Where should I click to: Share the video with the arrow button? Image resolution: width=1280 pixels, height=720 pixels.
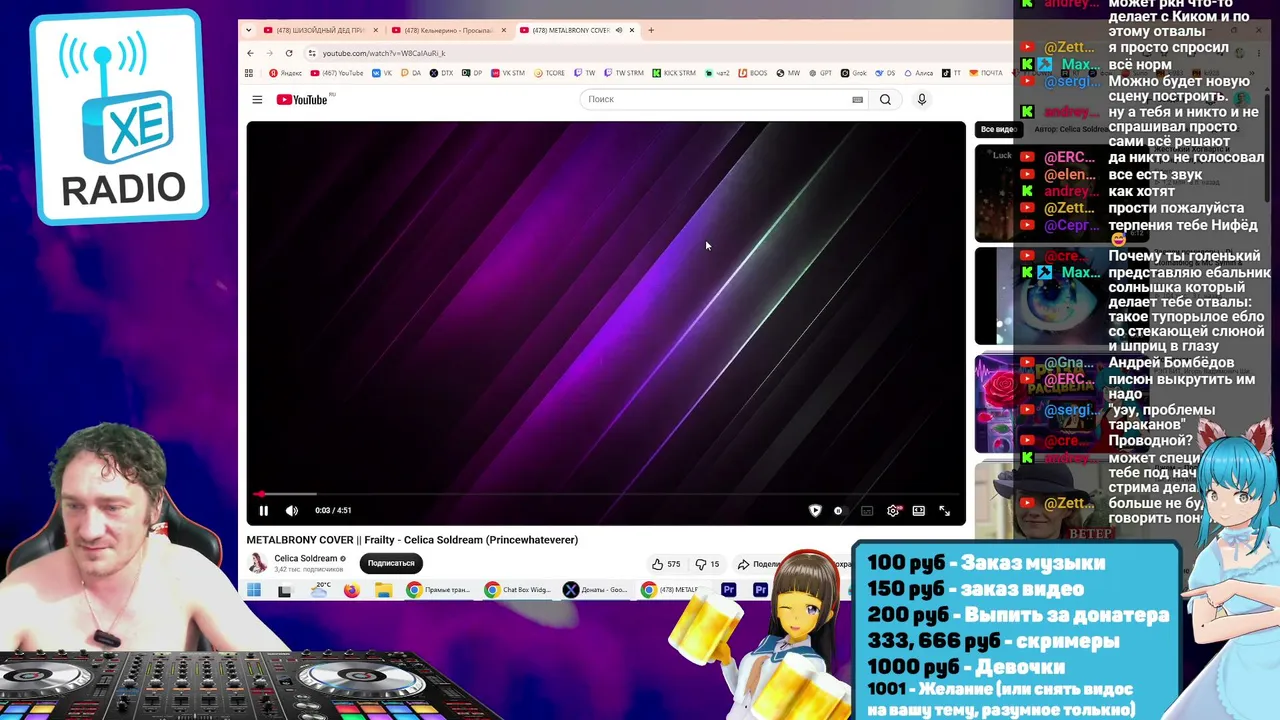[x=759, y=564]
